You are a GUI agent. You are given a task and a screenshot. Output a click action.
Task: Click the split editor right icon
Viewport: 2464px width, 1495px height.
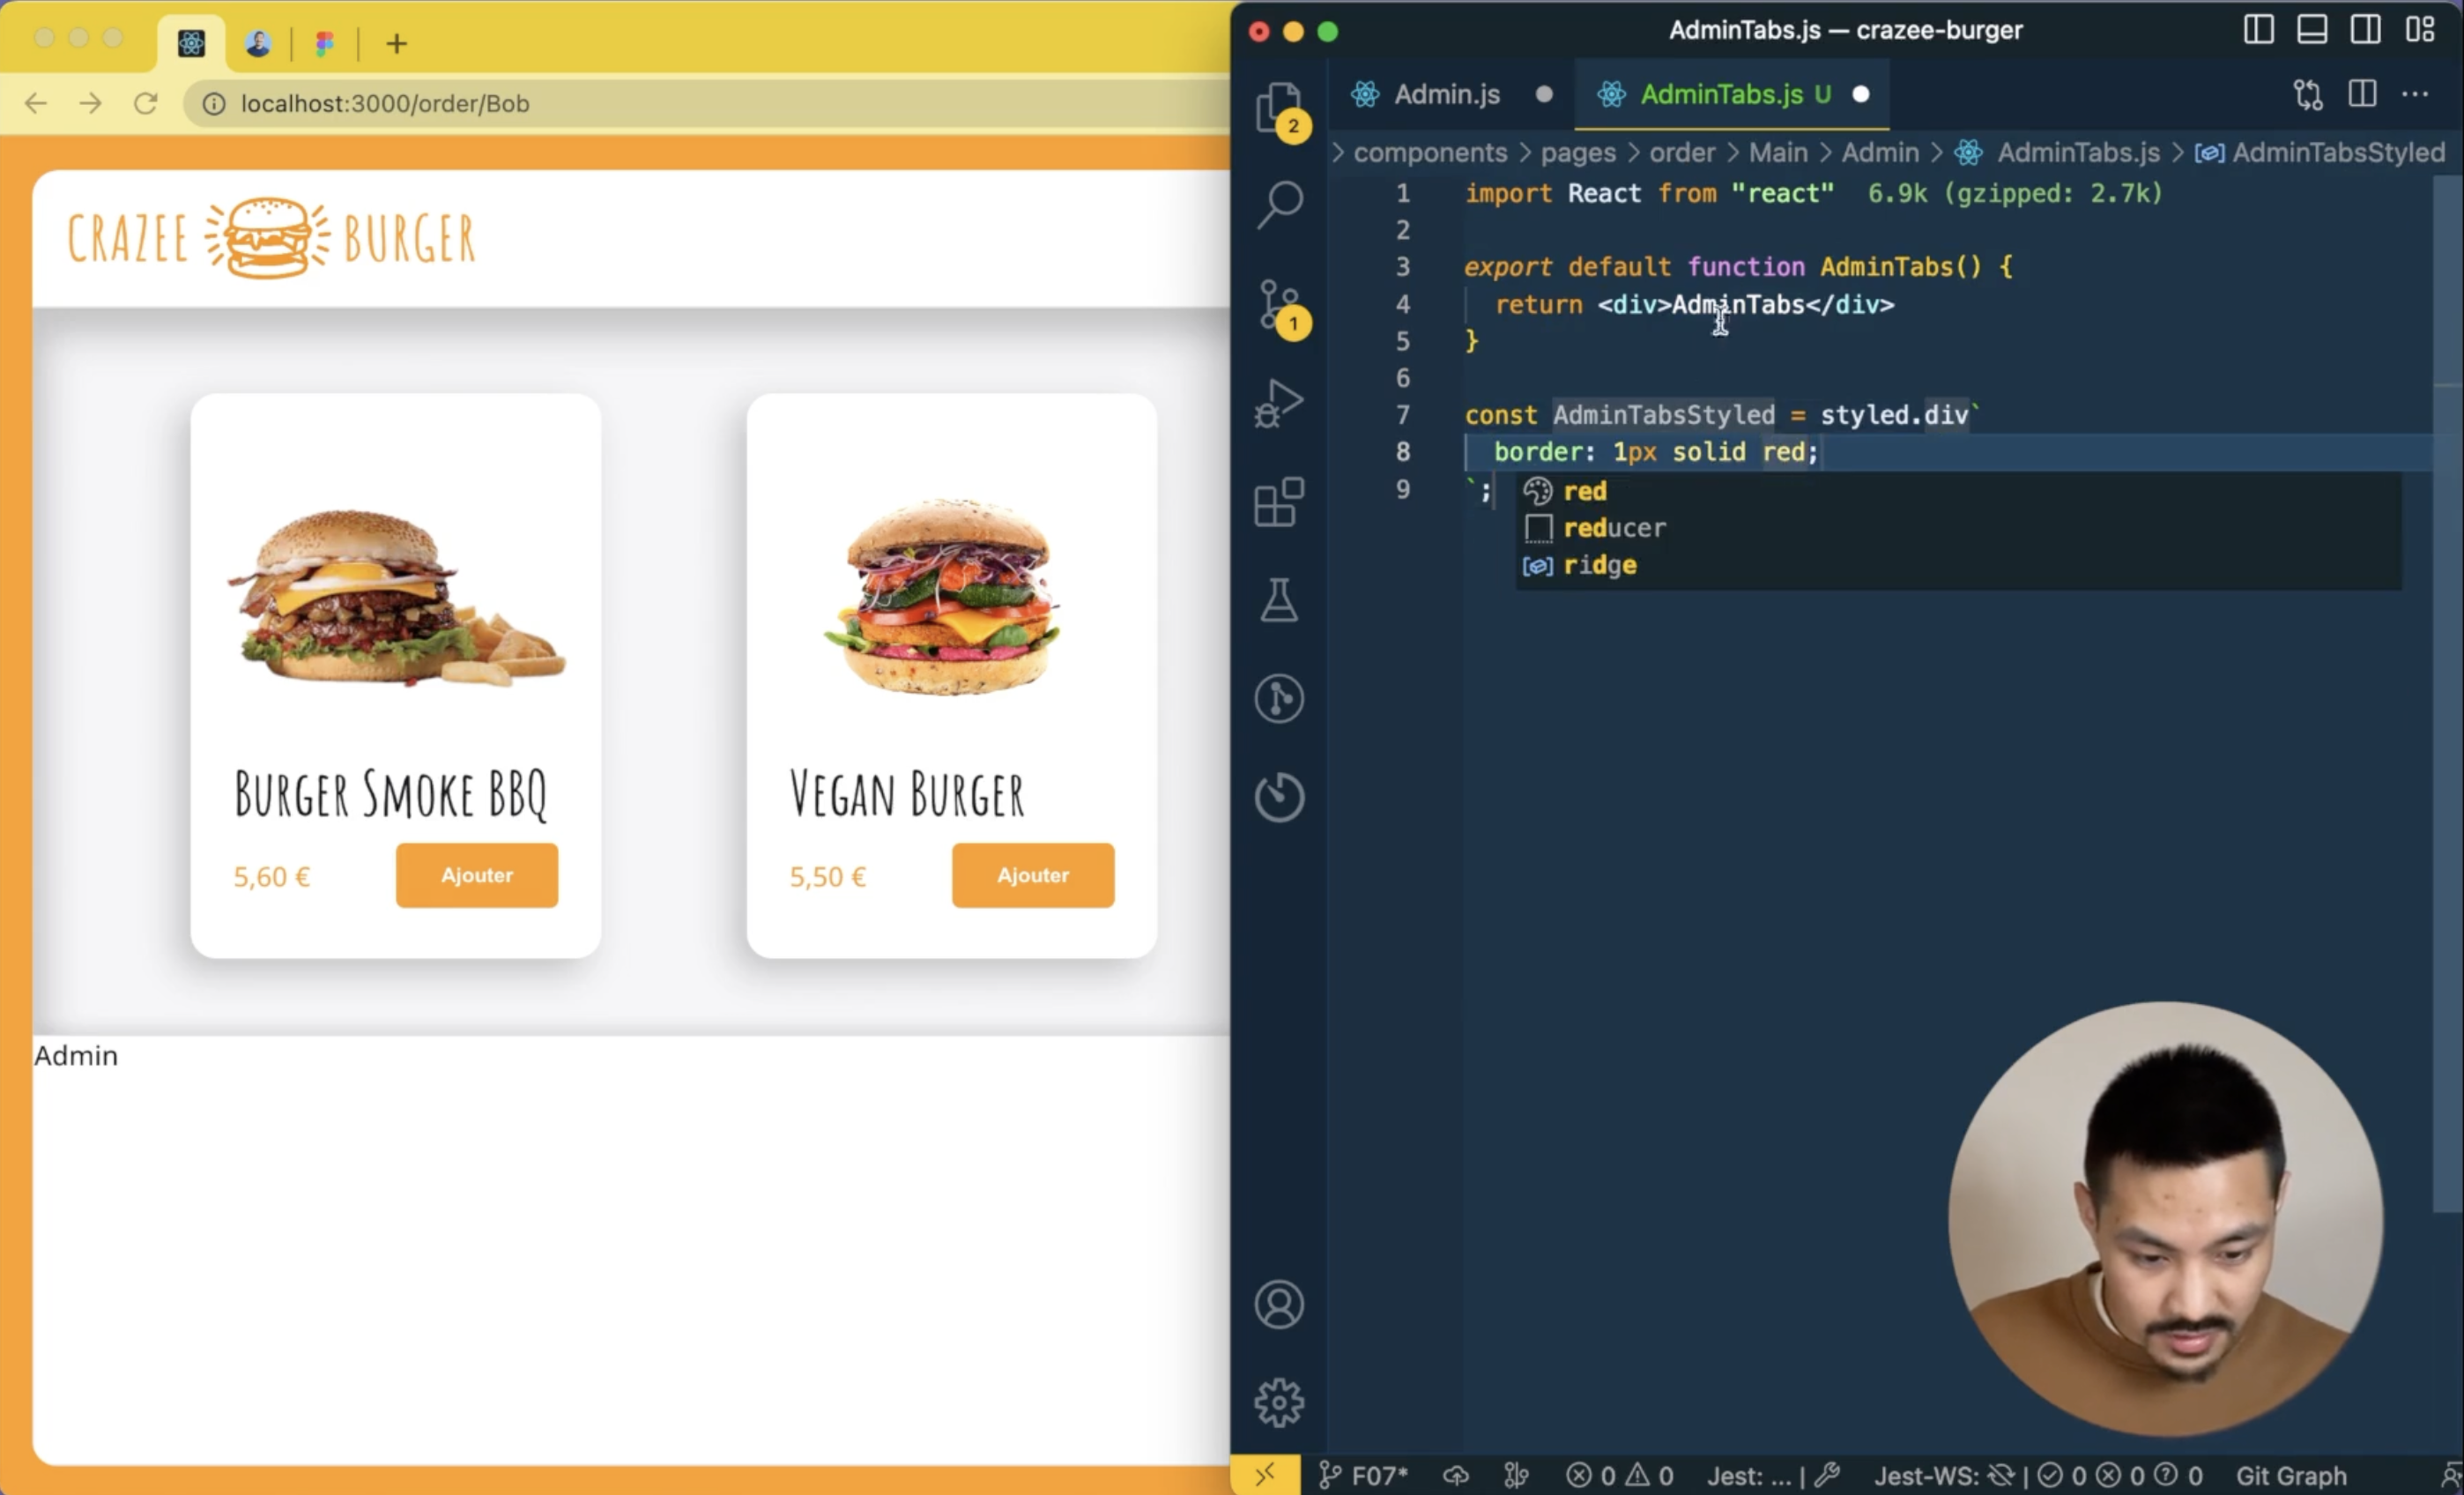point(2362,94)
